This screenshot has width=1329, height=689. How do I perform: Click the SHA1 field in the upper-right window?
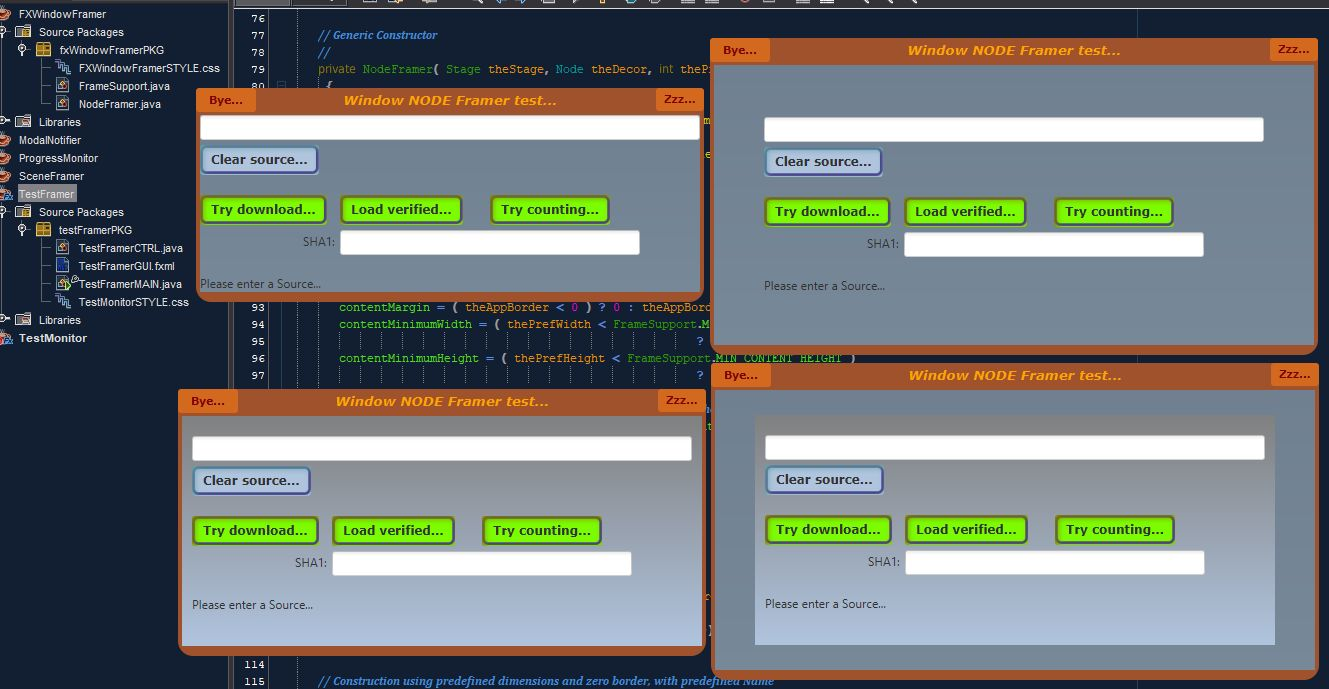pos(1054,245)
